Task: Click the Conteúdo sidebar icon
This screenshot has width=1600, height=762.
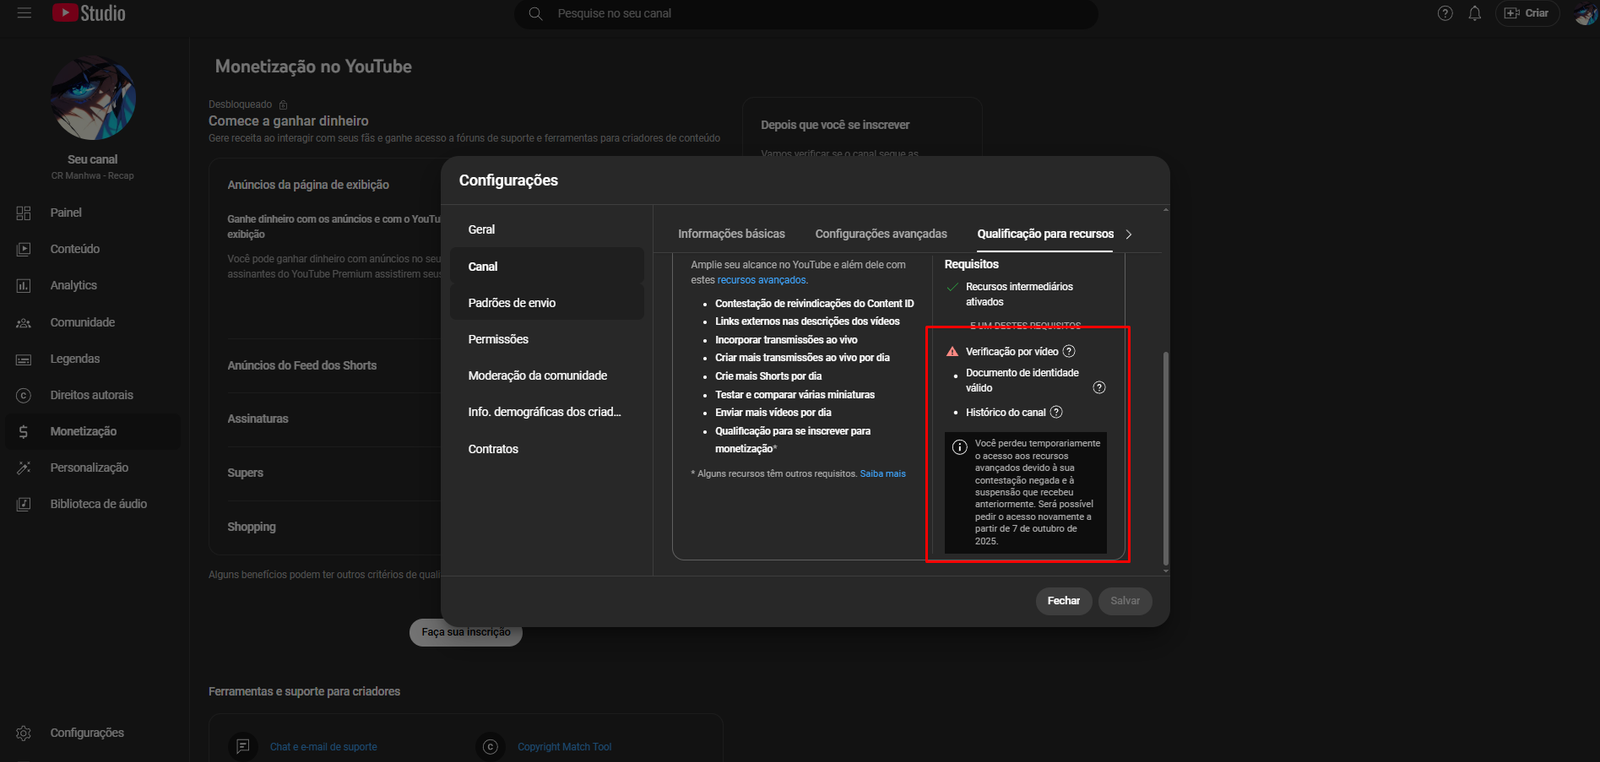Action: 24,249
